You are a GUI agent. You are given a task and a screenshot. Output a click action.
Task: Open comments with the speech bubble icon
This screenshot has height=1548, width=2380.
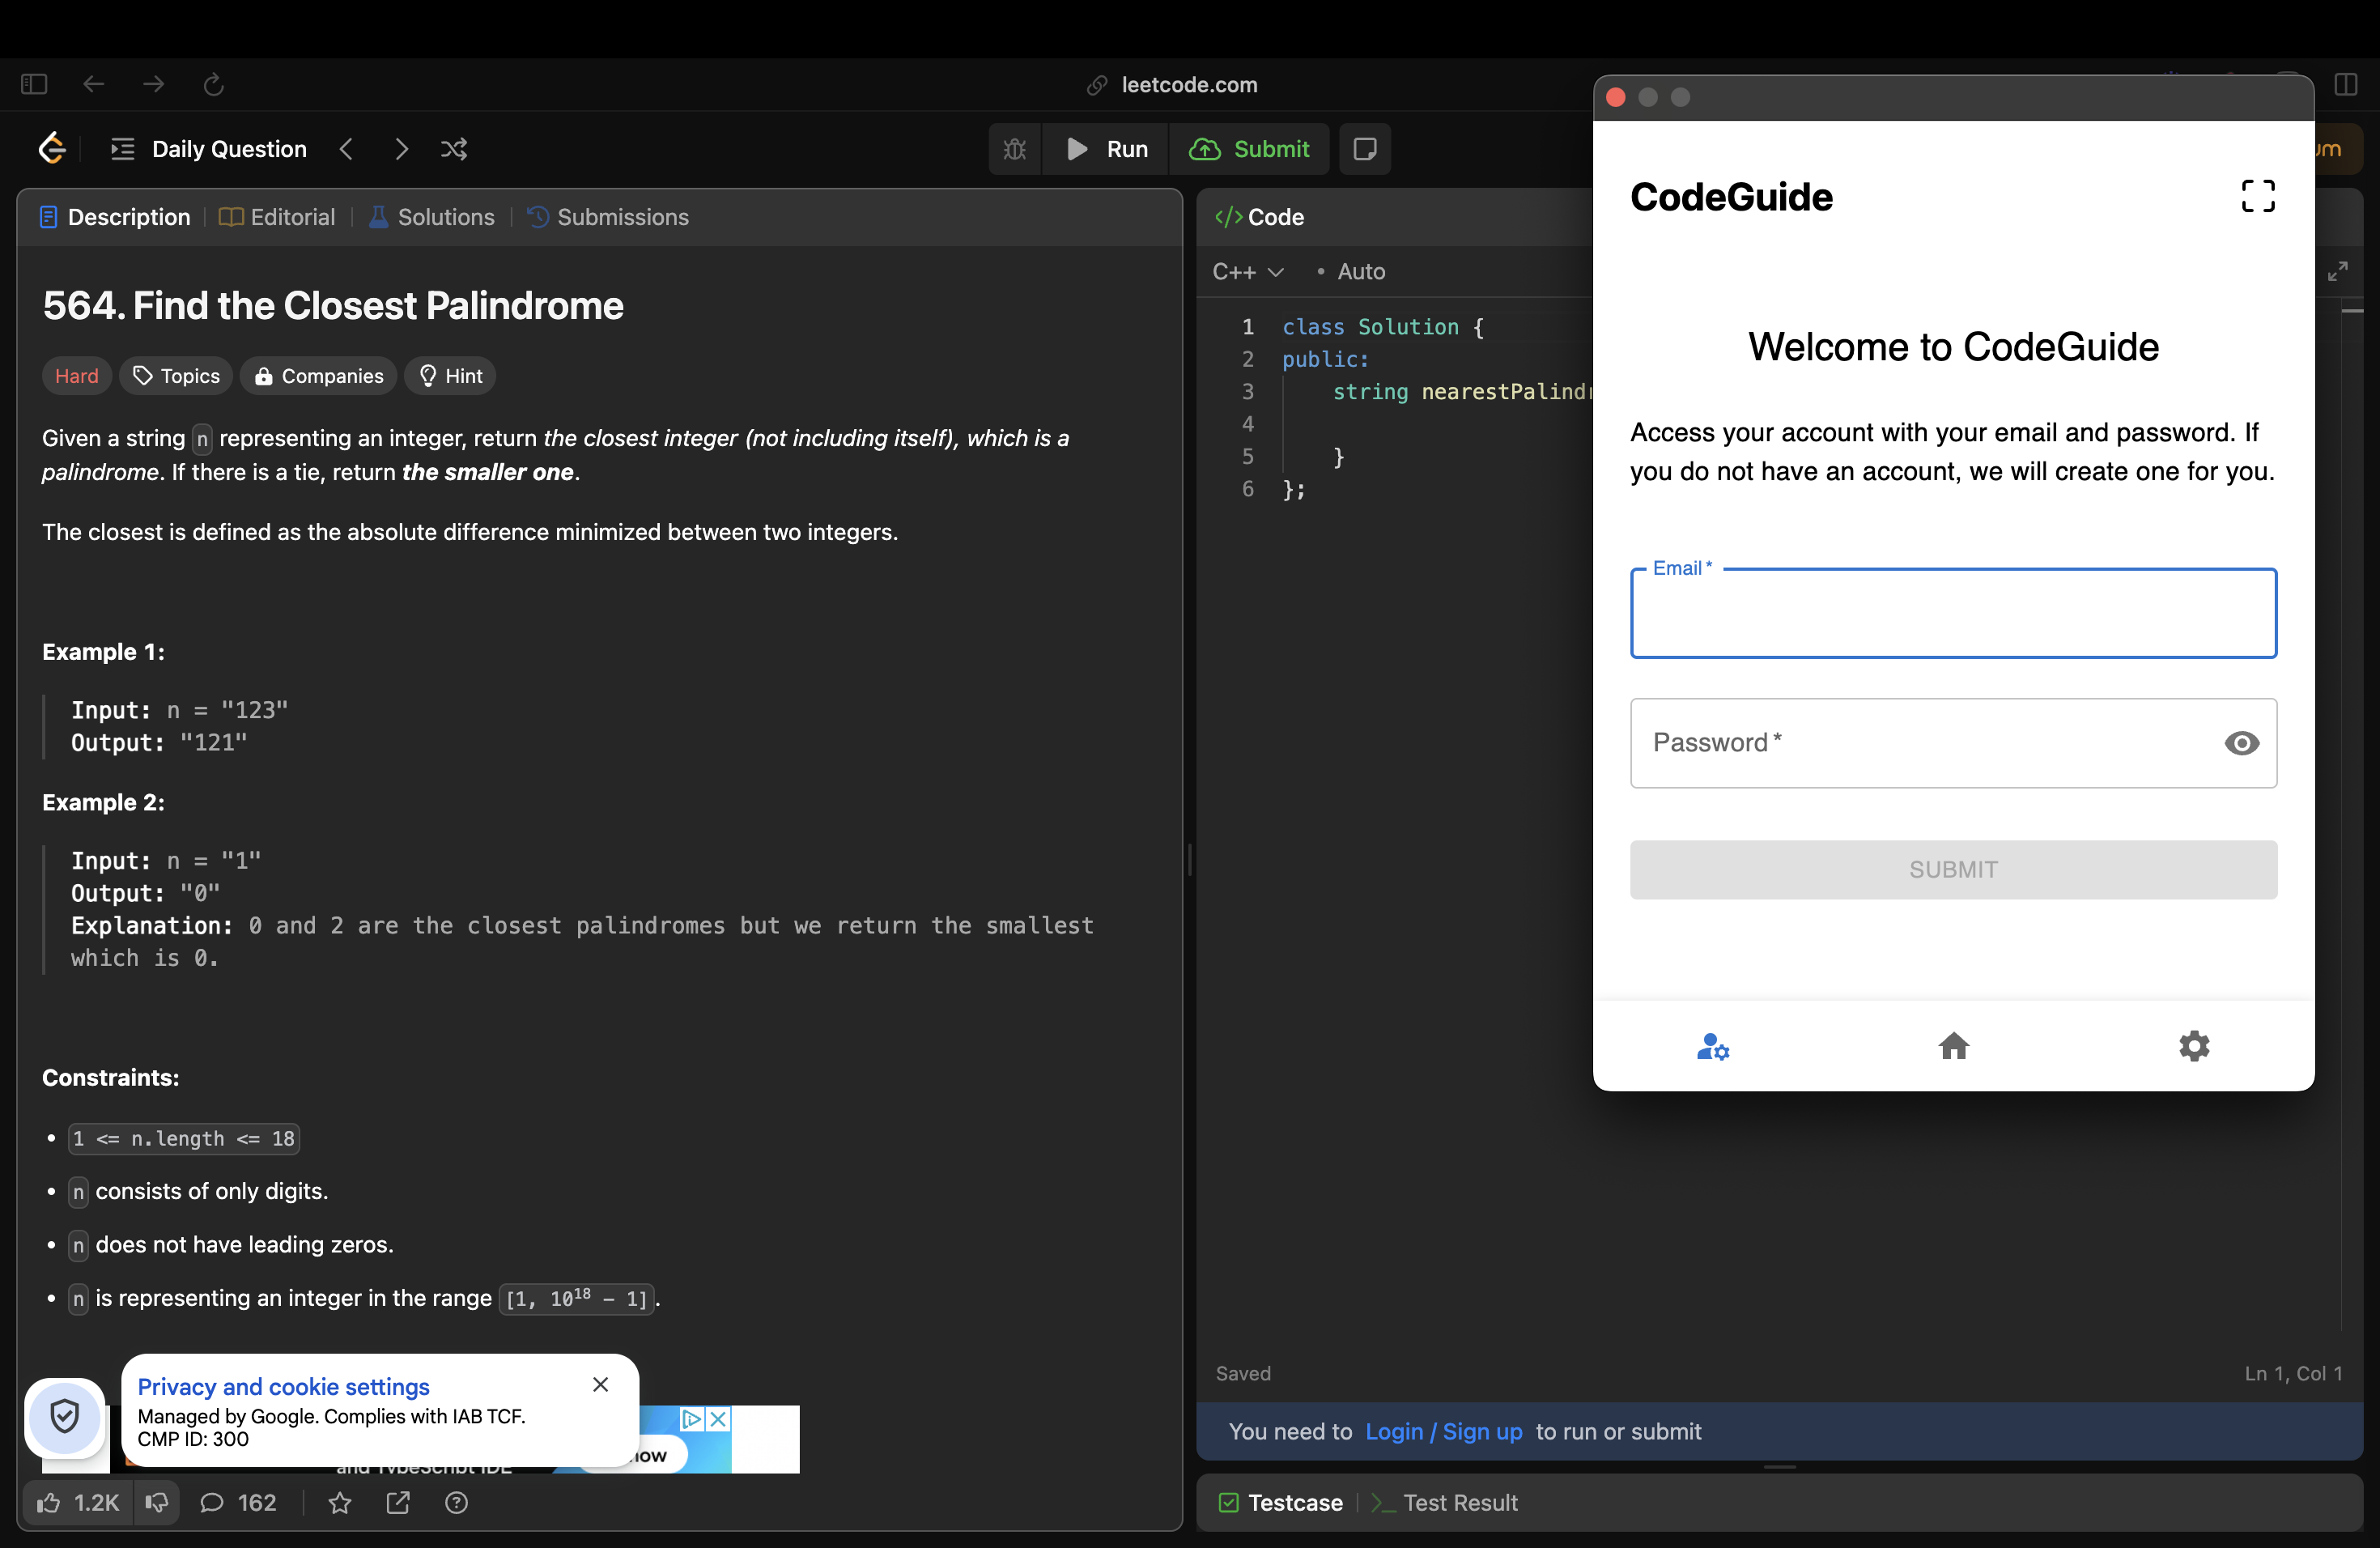tap(212, 1503)
